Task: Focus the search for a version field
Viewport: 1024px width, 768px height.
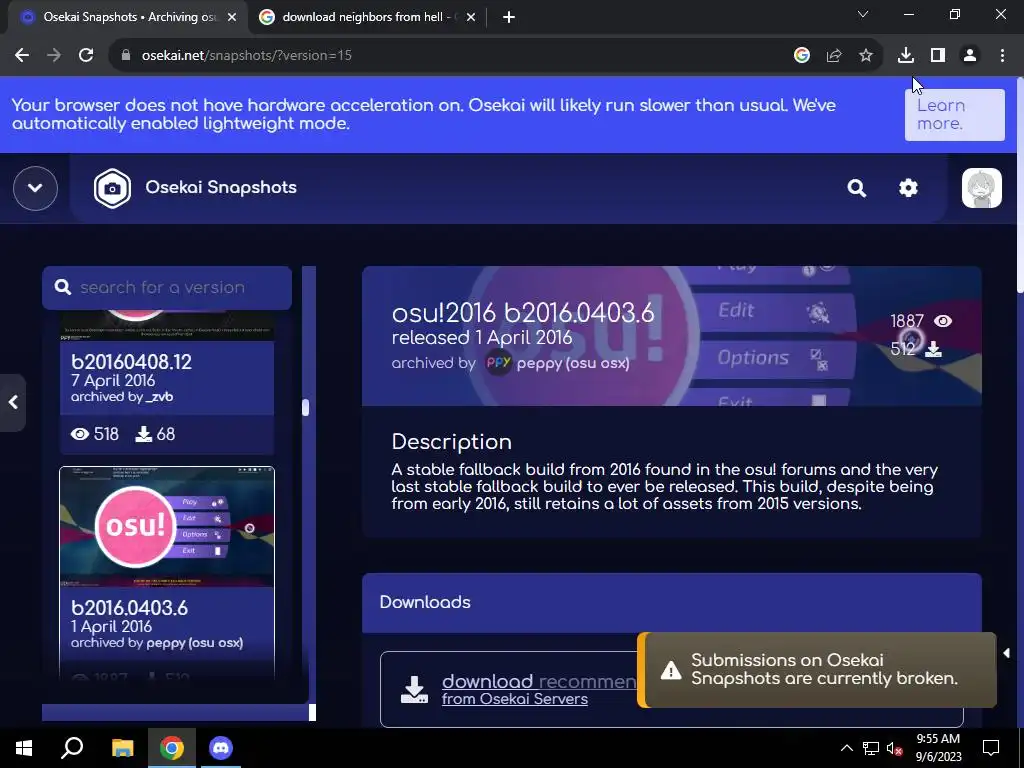Action: point(167,287)
